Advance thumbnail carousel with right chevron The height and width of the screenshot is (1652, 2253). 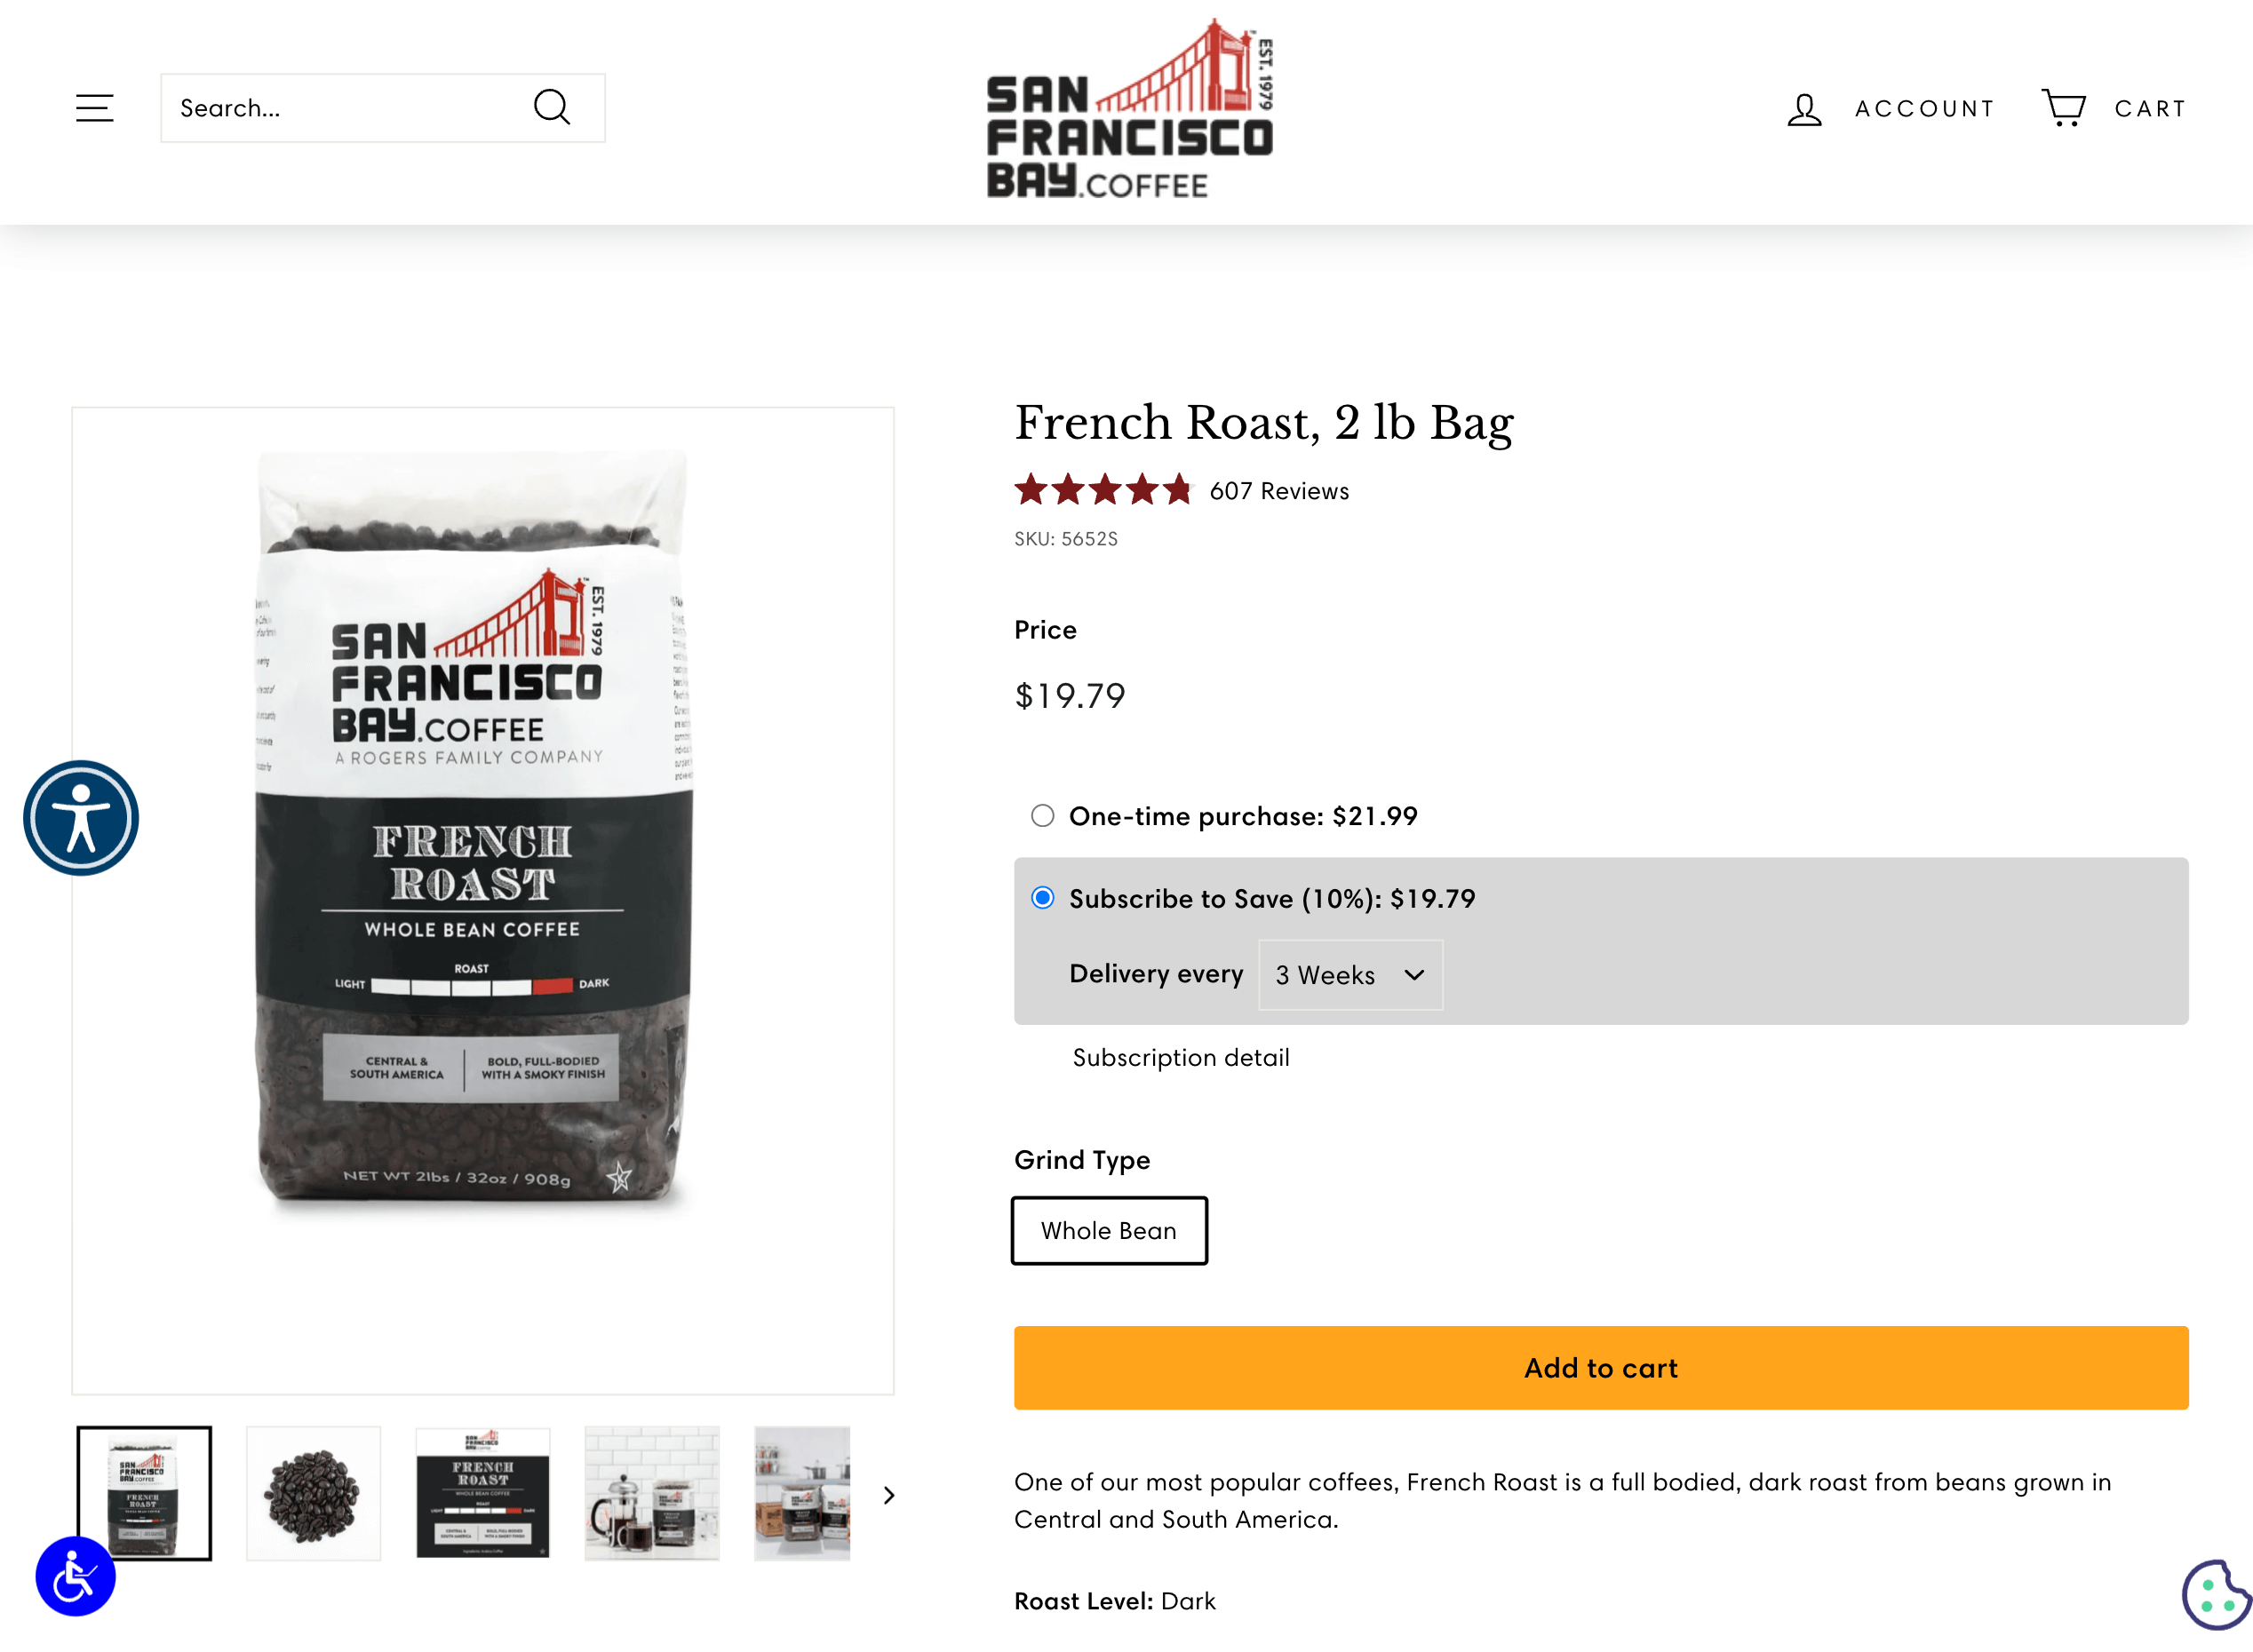[888, 1495]
